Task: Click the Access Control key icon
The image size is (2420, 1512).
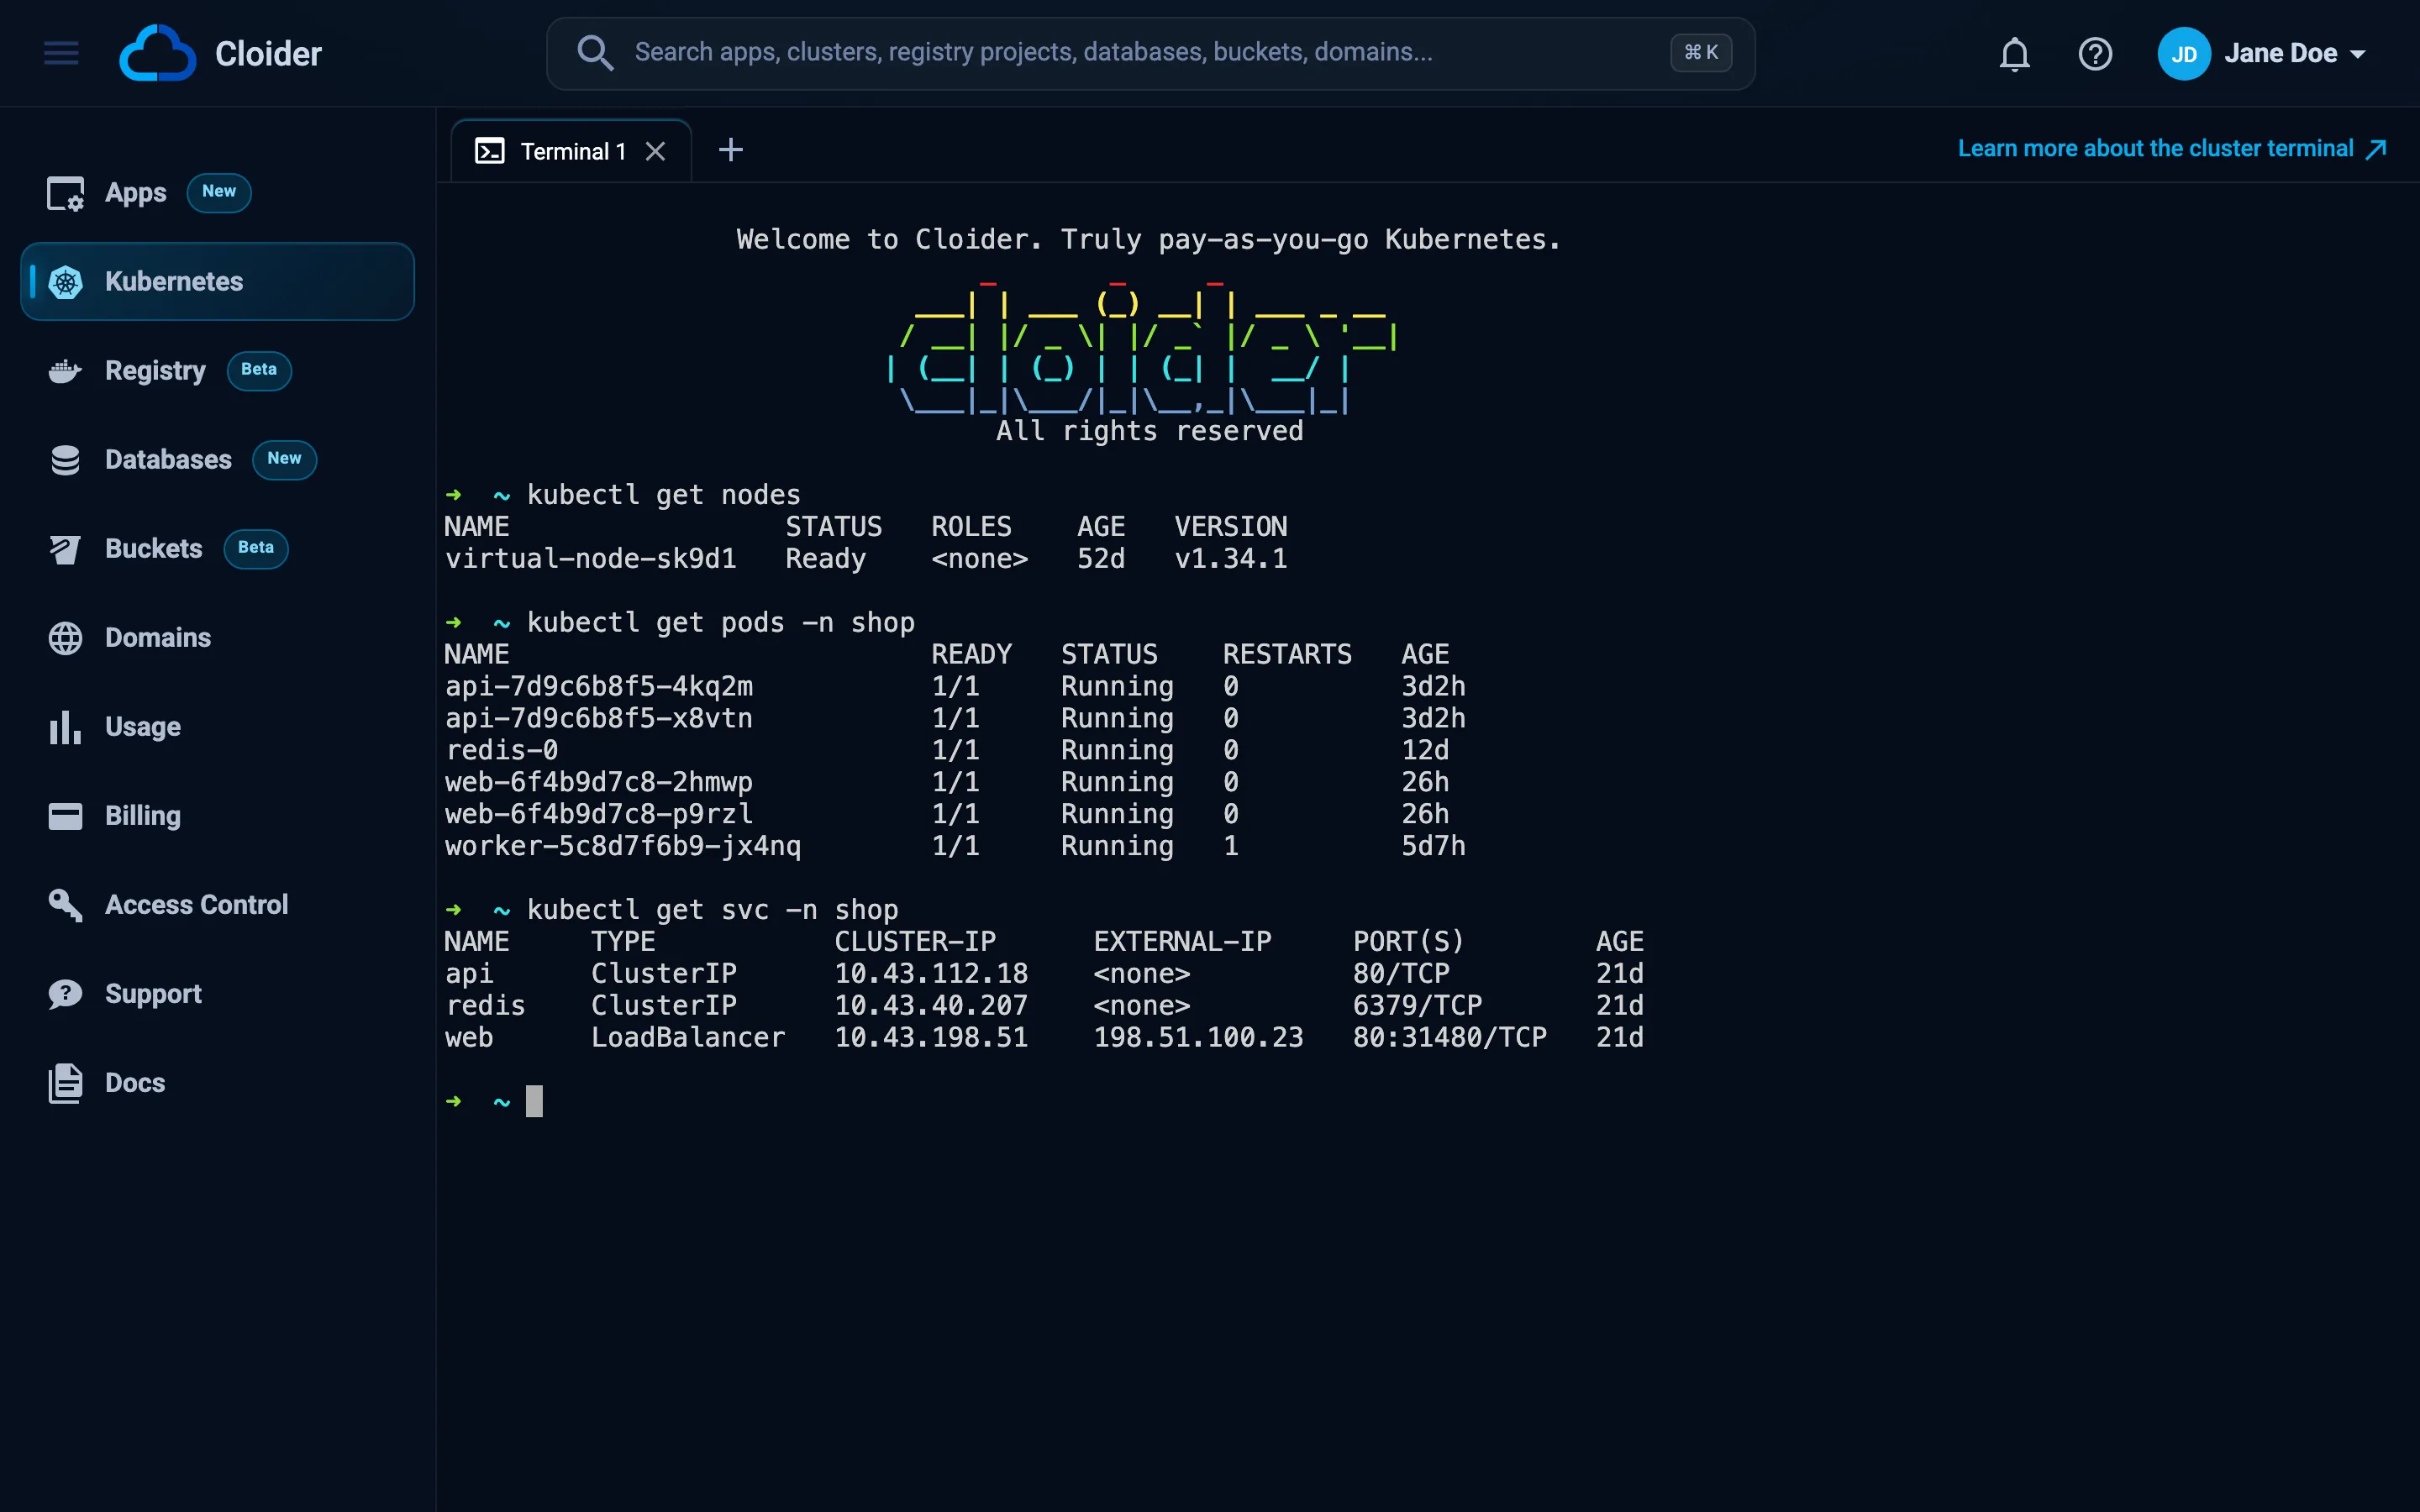Action: pos(66,905)
